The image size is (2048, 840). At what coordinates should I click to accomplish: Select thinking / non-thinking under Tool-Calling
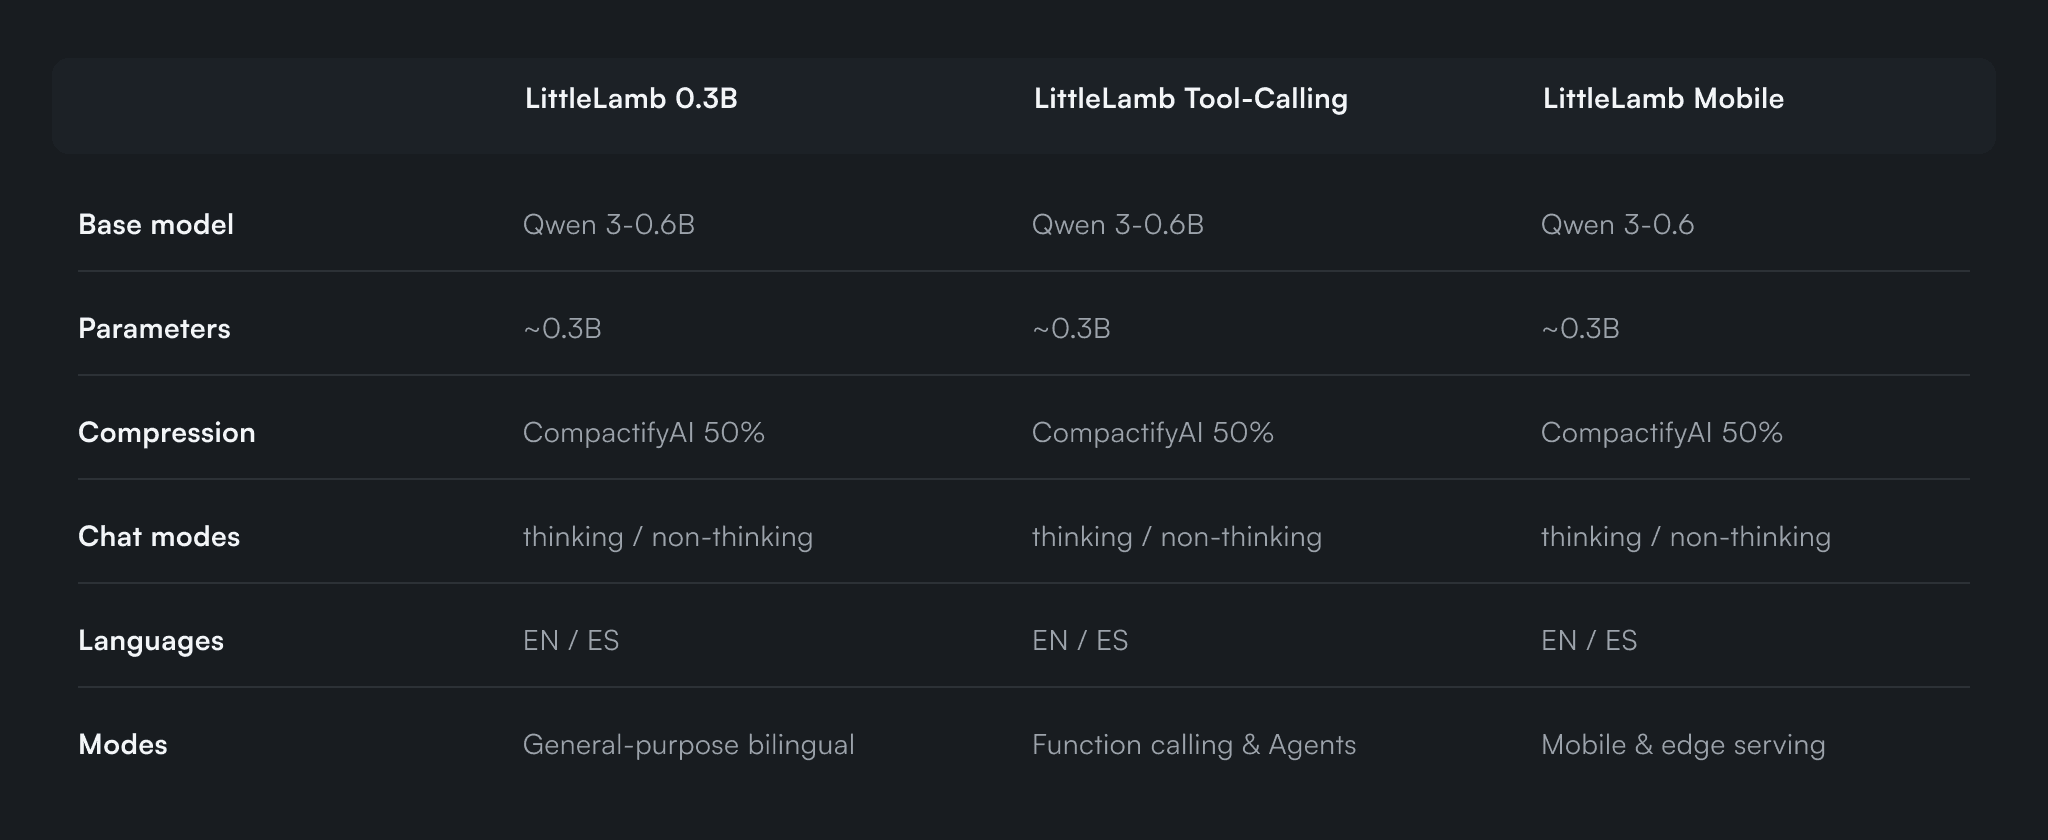(x=1176, y=537)
